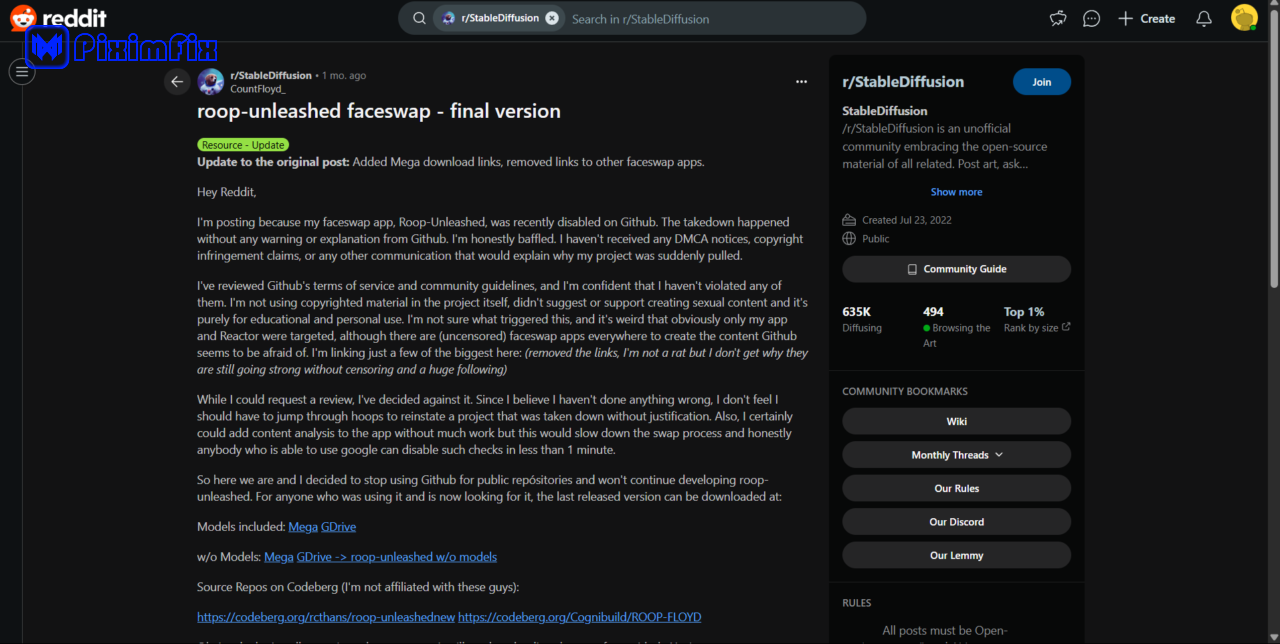Click the r/StableDiffusion community avatar
The width and height of the screenshot is (1280, 644).
click(x=211, y=82)
